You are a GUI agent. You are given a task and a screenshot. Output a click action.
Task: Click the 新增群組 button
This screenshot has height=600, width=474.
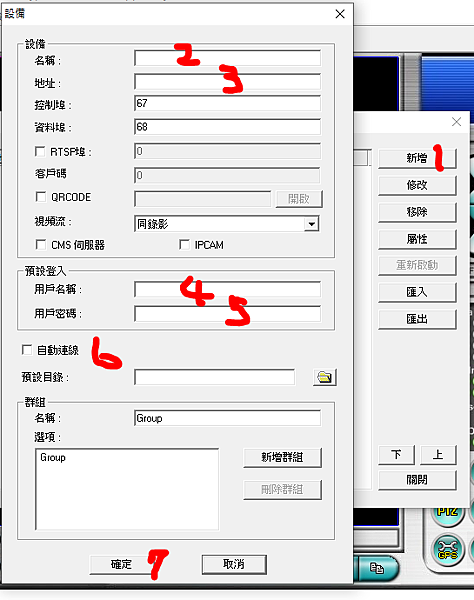point(282,457)
